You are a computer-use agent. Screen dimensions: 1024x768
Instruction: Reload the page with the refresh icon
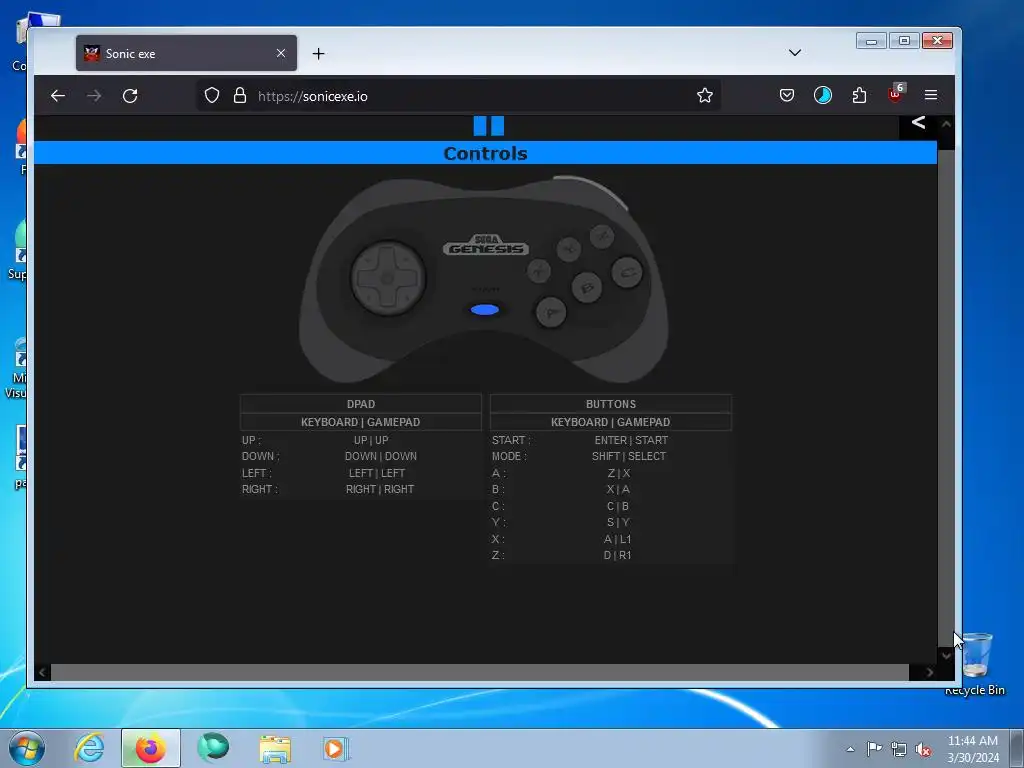130,96
